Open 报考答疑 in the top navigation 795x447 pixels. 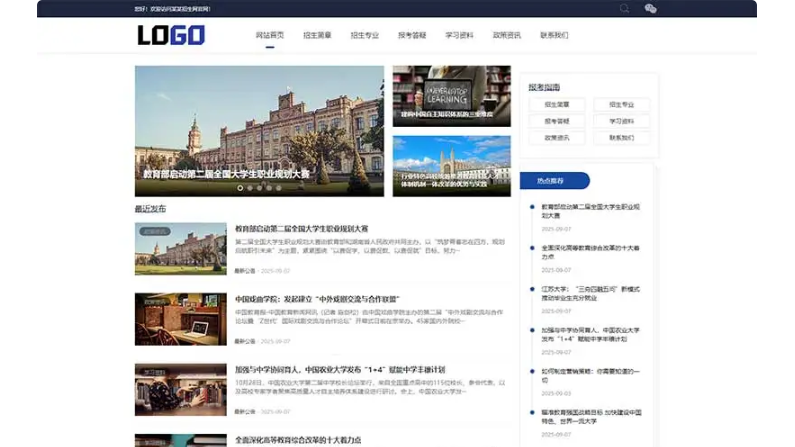click(x=412, y=35)
